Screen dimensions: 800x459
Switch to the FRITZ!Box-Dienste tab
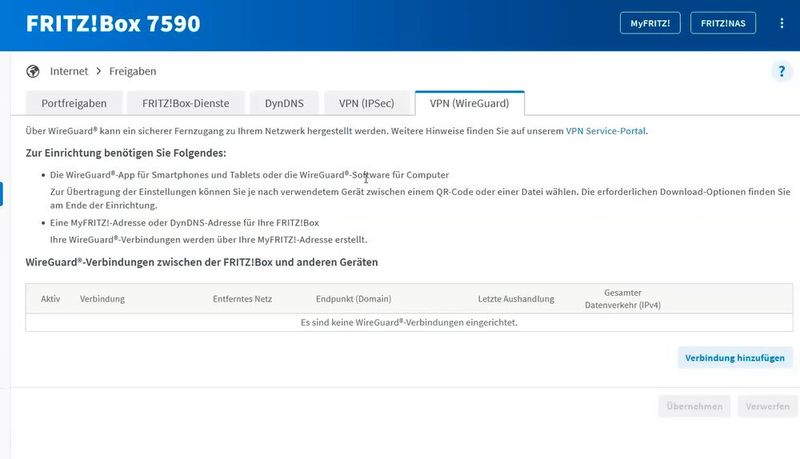(186, 104)
